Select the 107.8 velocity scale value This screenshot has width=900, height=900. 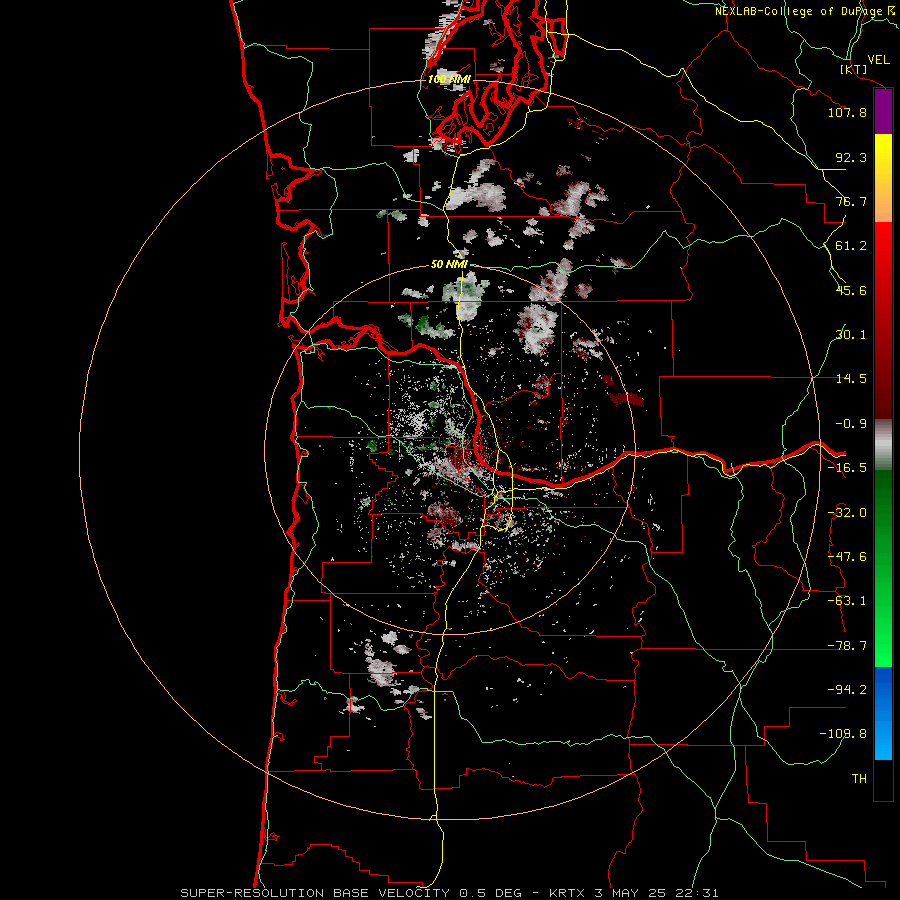click(847, 112)
